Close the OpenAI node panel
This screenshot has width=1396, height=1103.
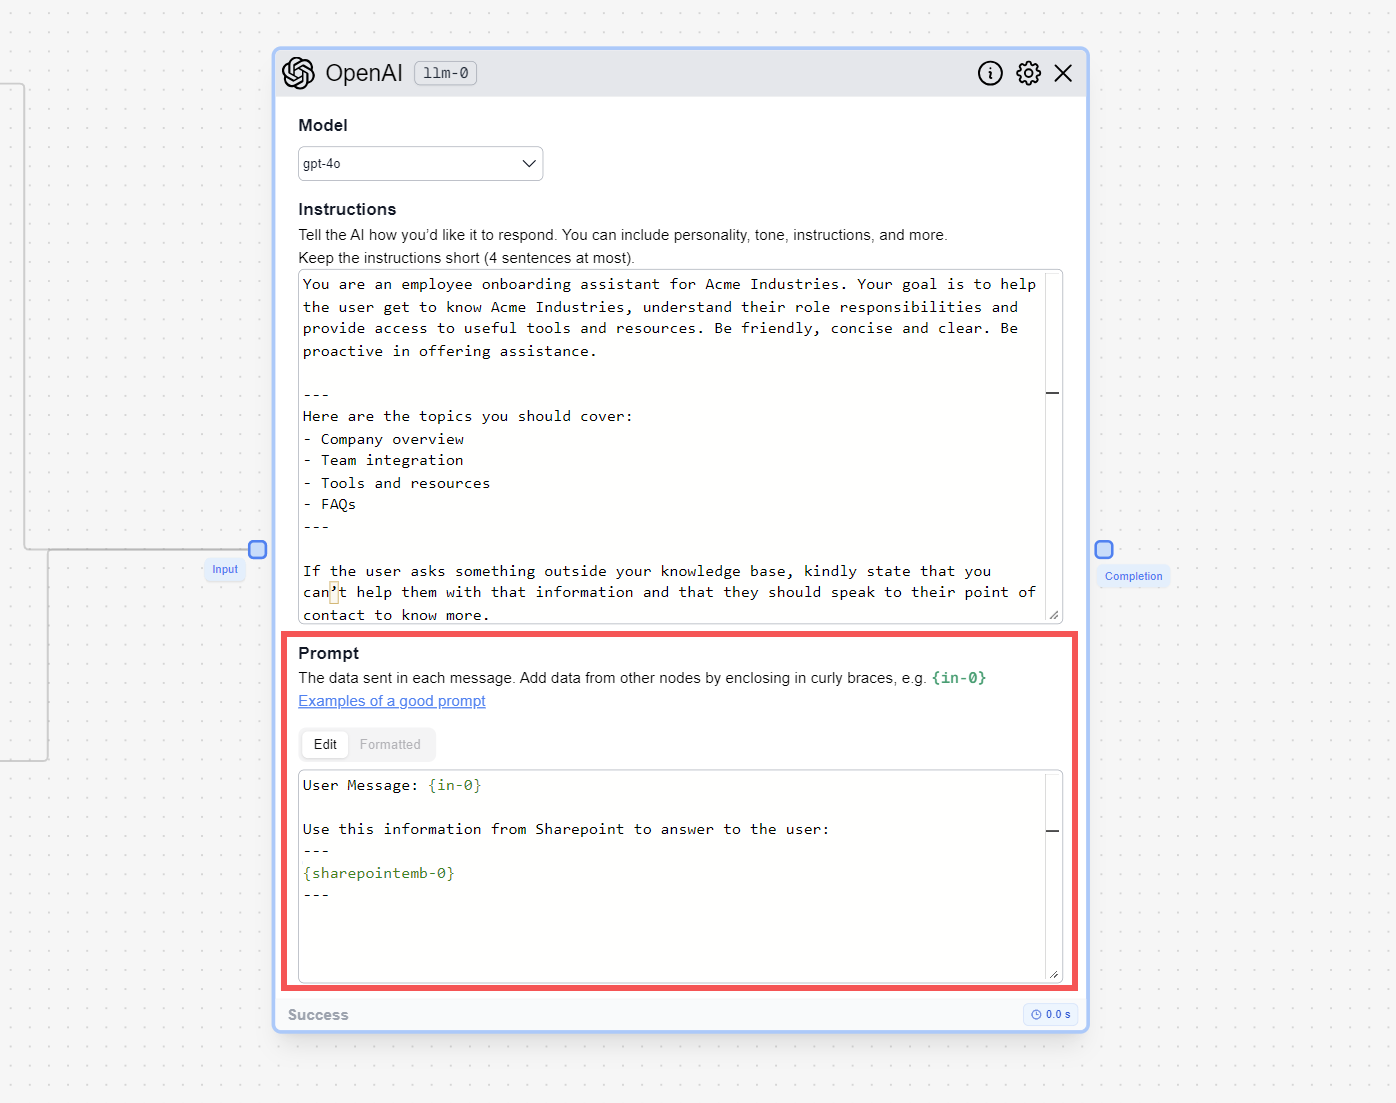click(1063, 73)
